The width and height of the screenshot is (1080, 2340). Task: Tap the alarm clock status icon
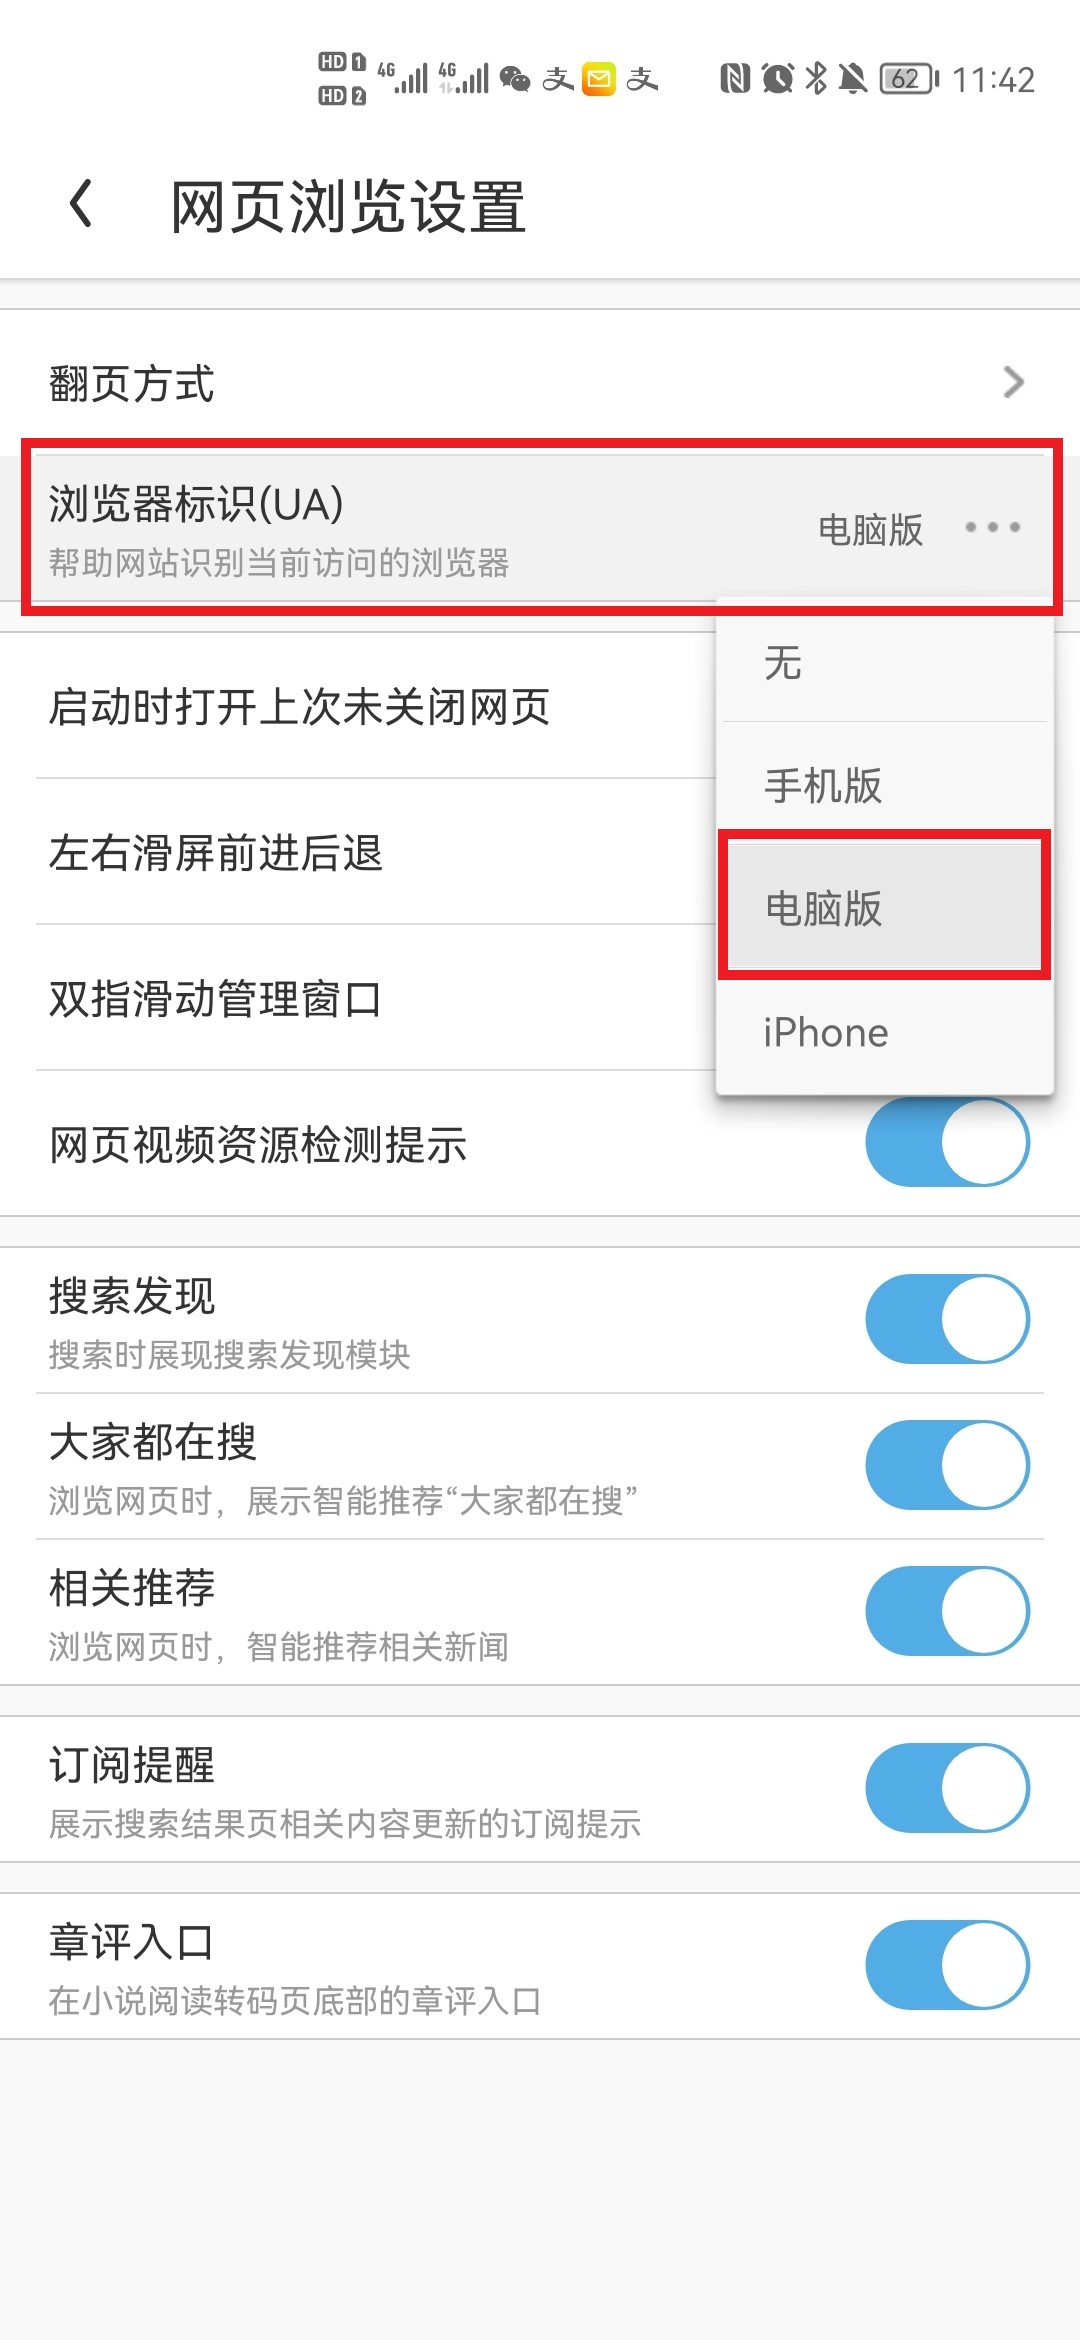tap(777, 78)
